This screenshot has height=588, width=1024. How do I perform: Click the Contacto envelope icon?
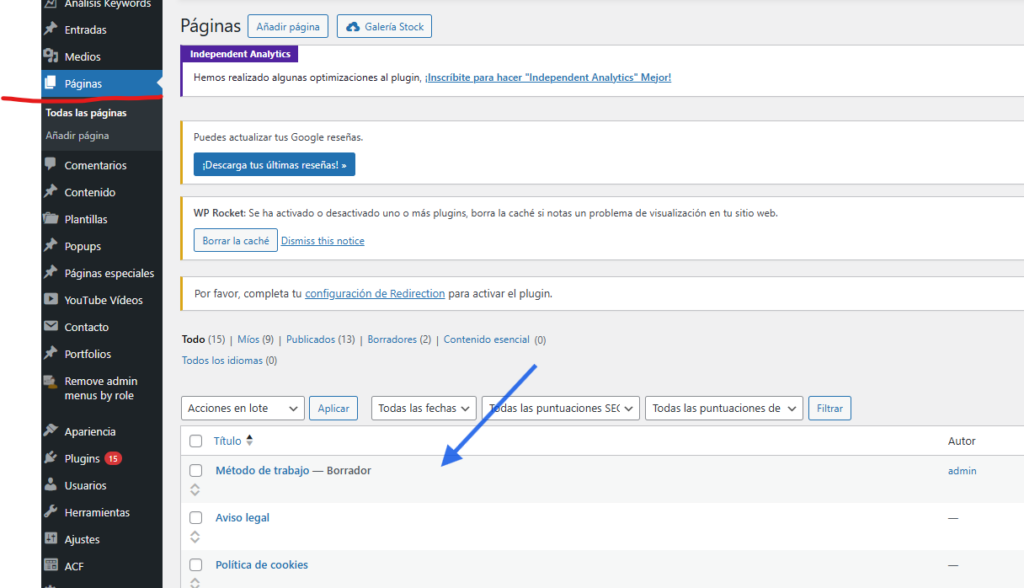coord(51,327)
